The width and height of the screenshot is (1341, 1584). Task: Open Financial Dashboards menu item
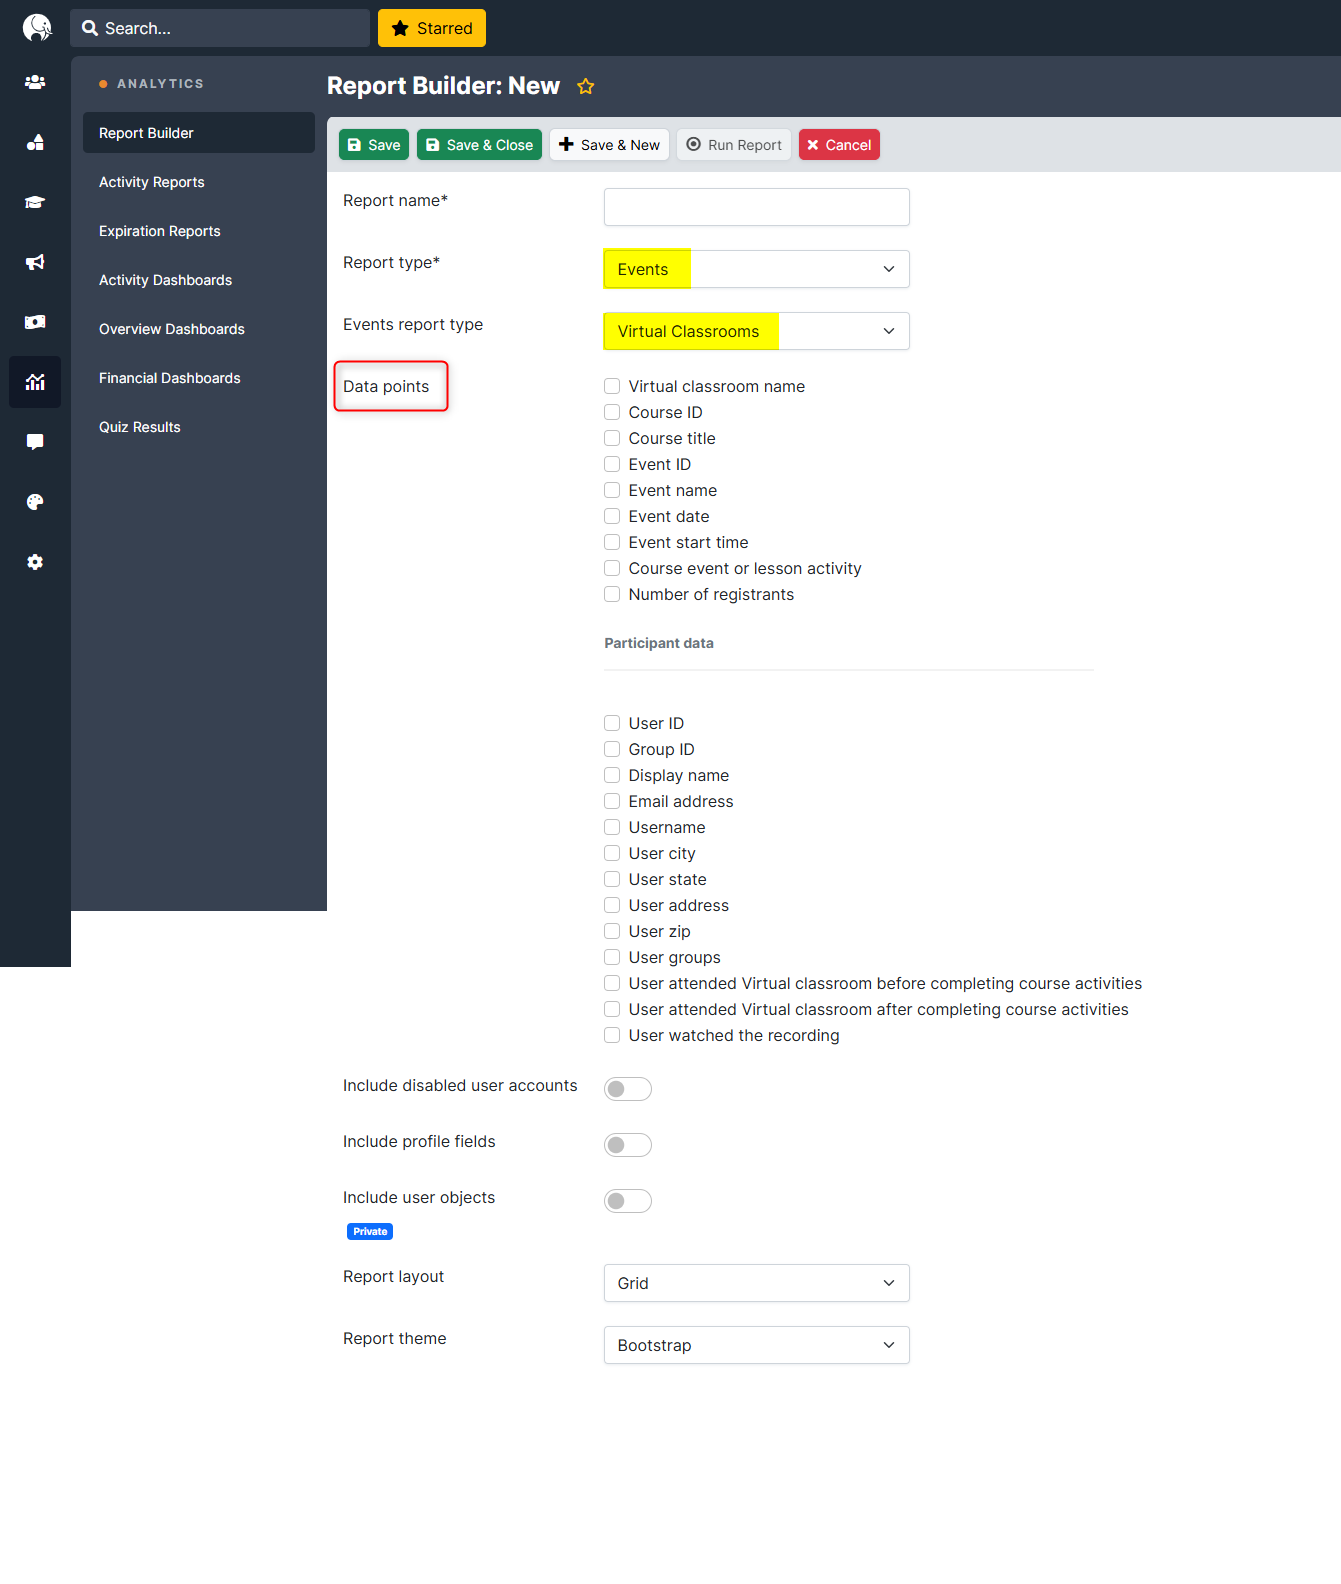[x=170, y=378]
